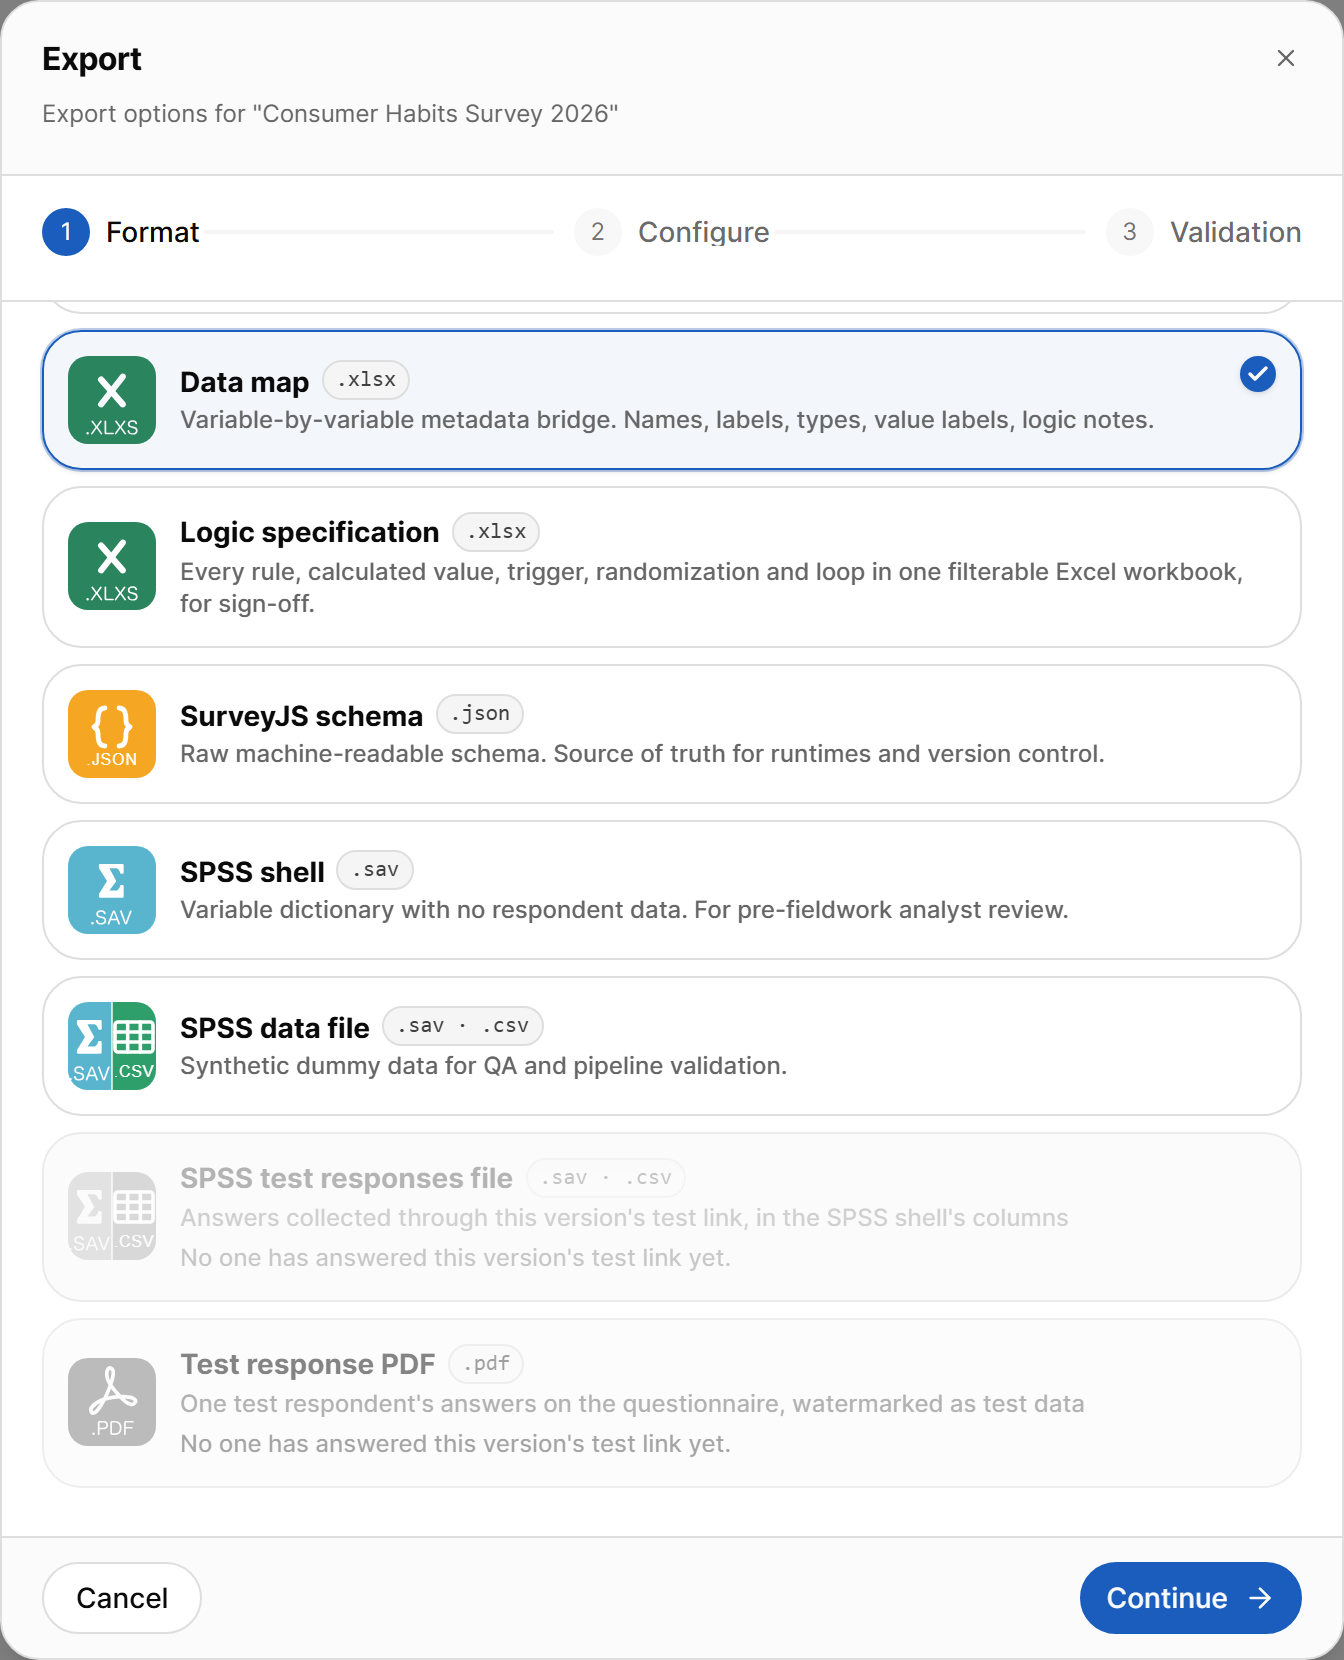Click 'Variable dictionary with no respondent data' text
This screenshot has height=1660, width=1344.
tap(624, 910)
